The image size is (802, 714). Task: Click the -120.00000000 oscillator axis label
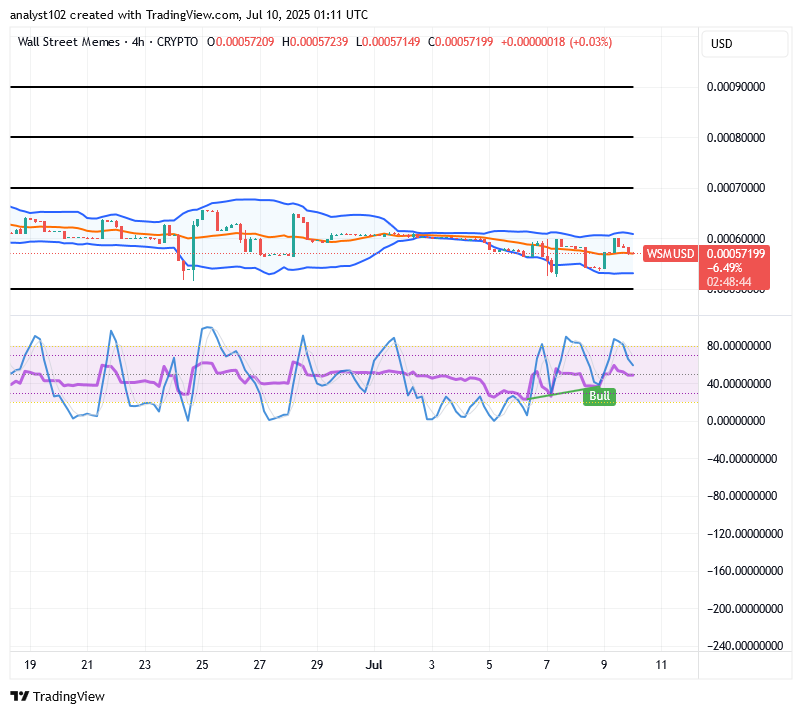745,534
